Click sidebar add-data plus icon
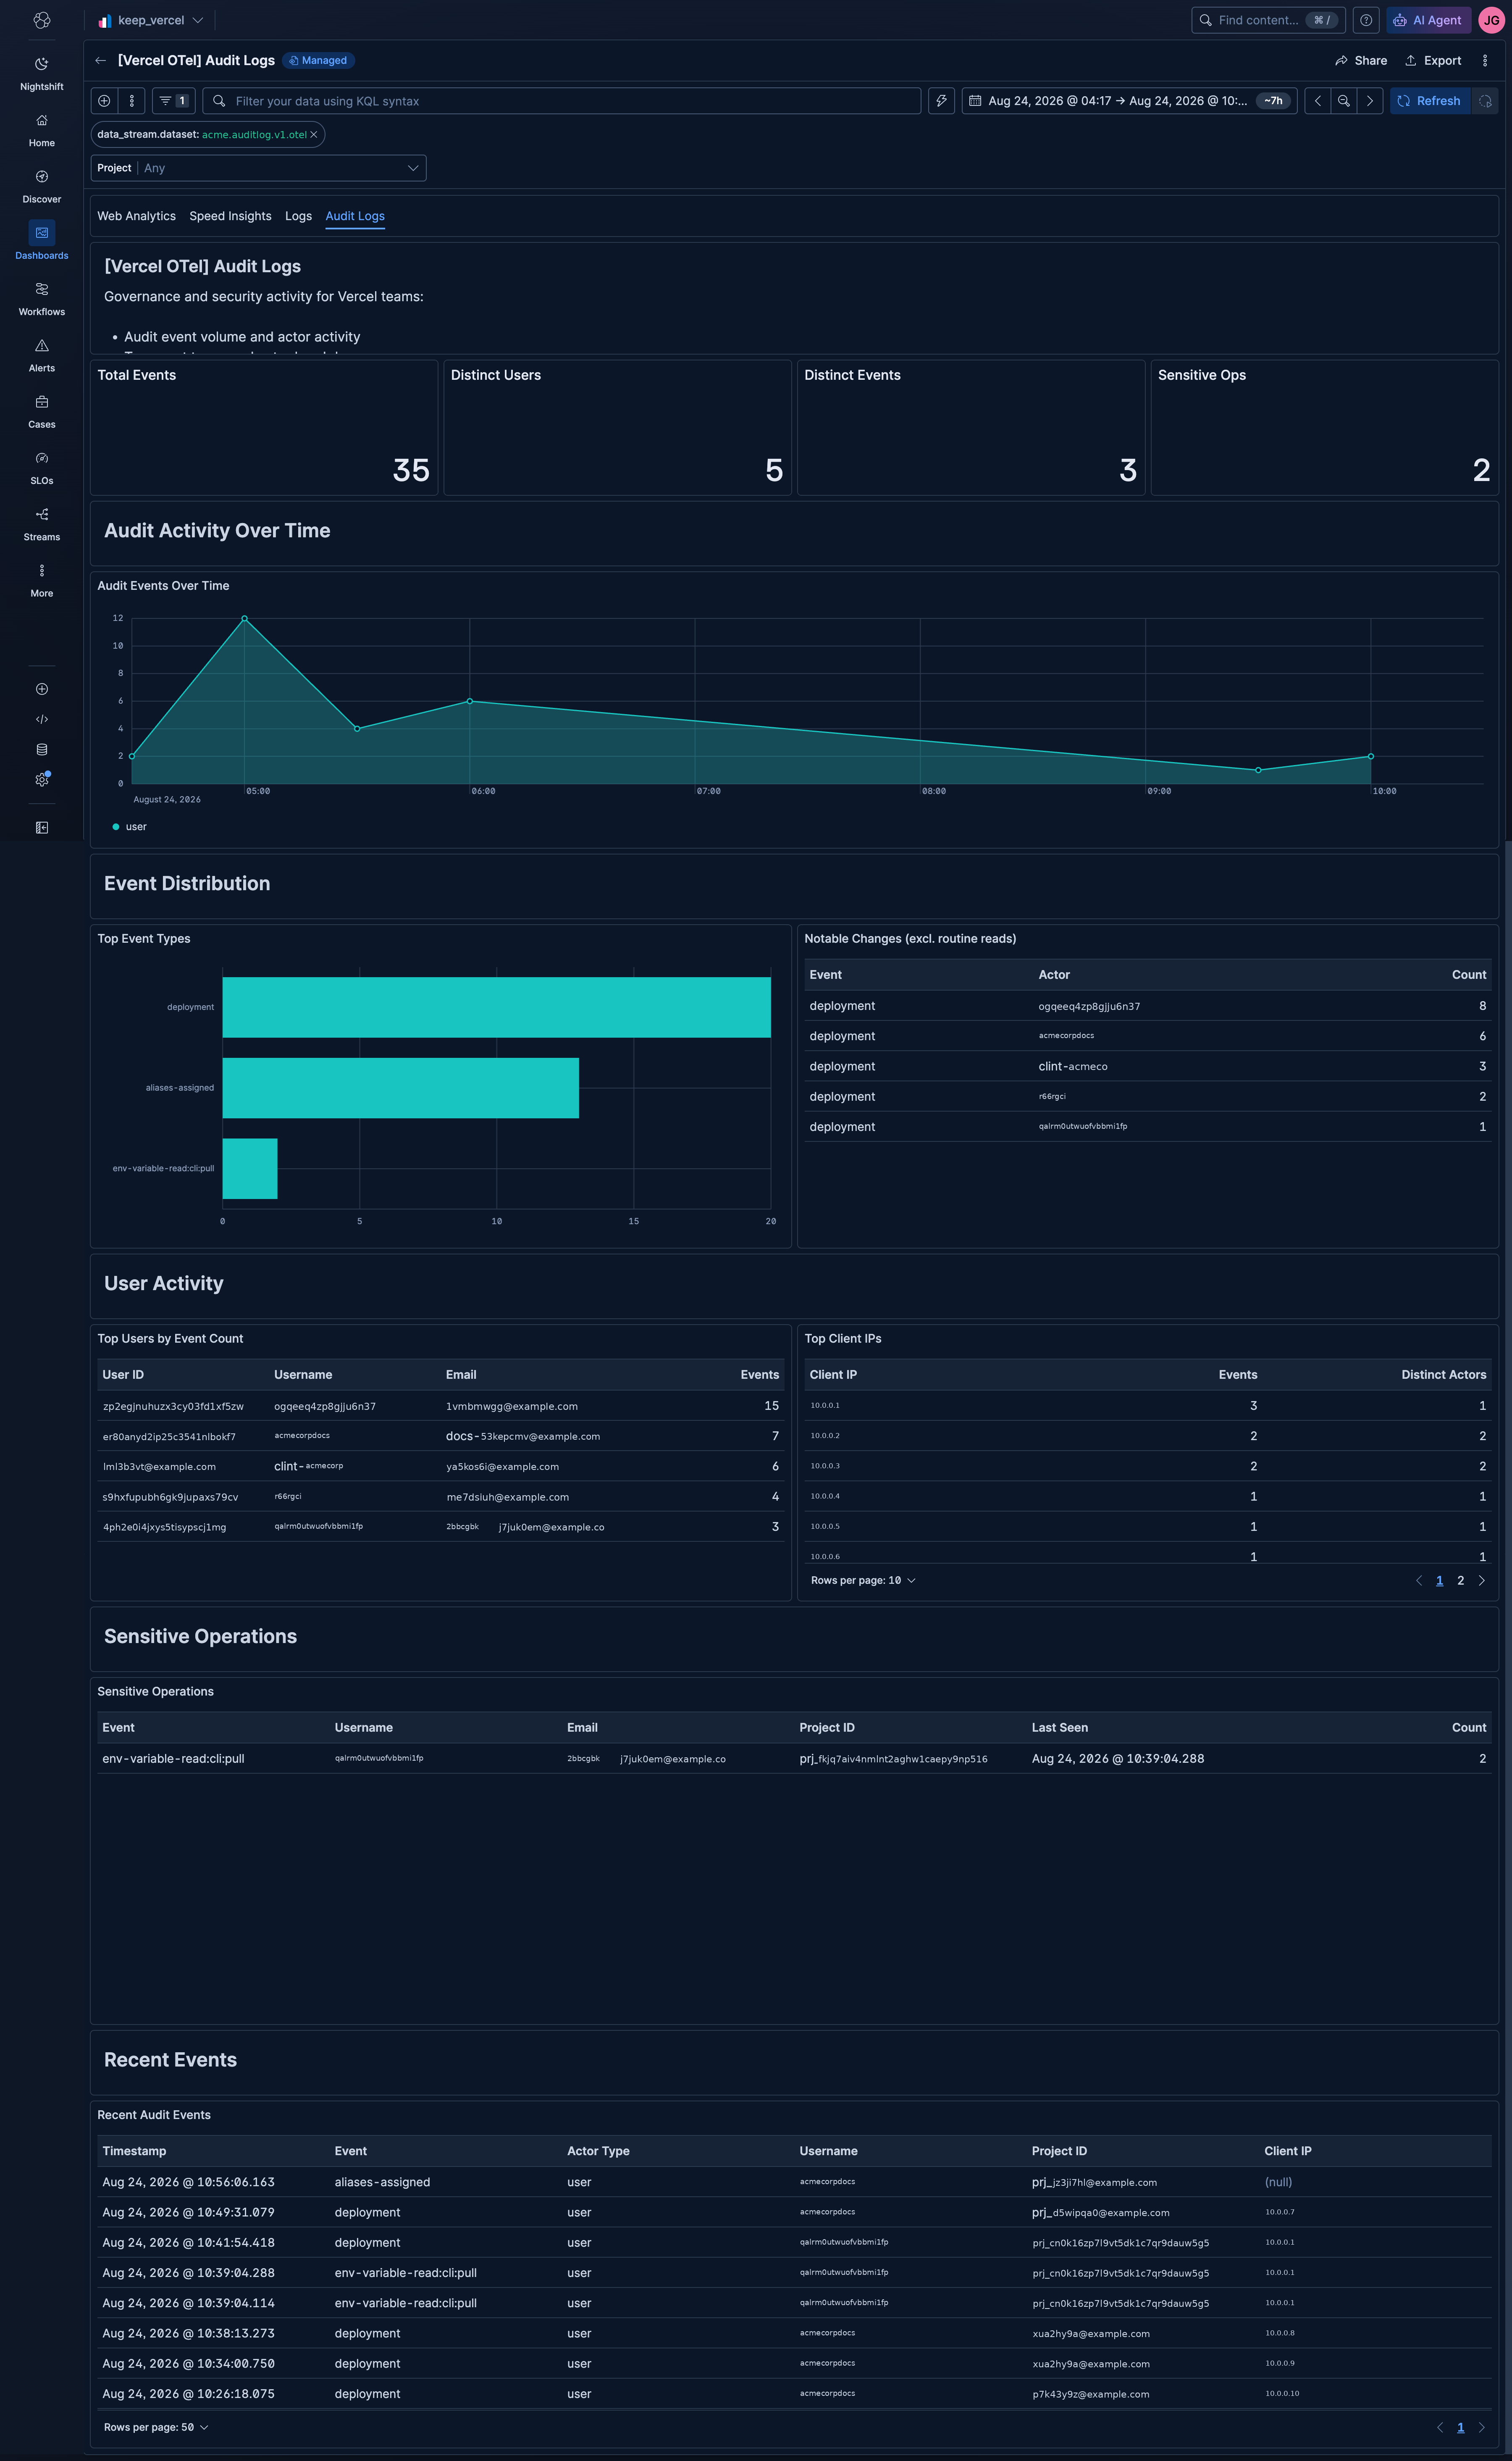Viewport: 1512px width, 2461px height. coord(41,689)
